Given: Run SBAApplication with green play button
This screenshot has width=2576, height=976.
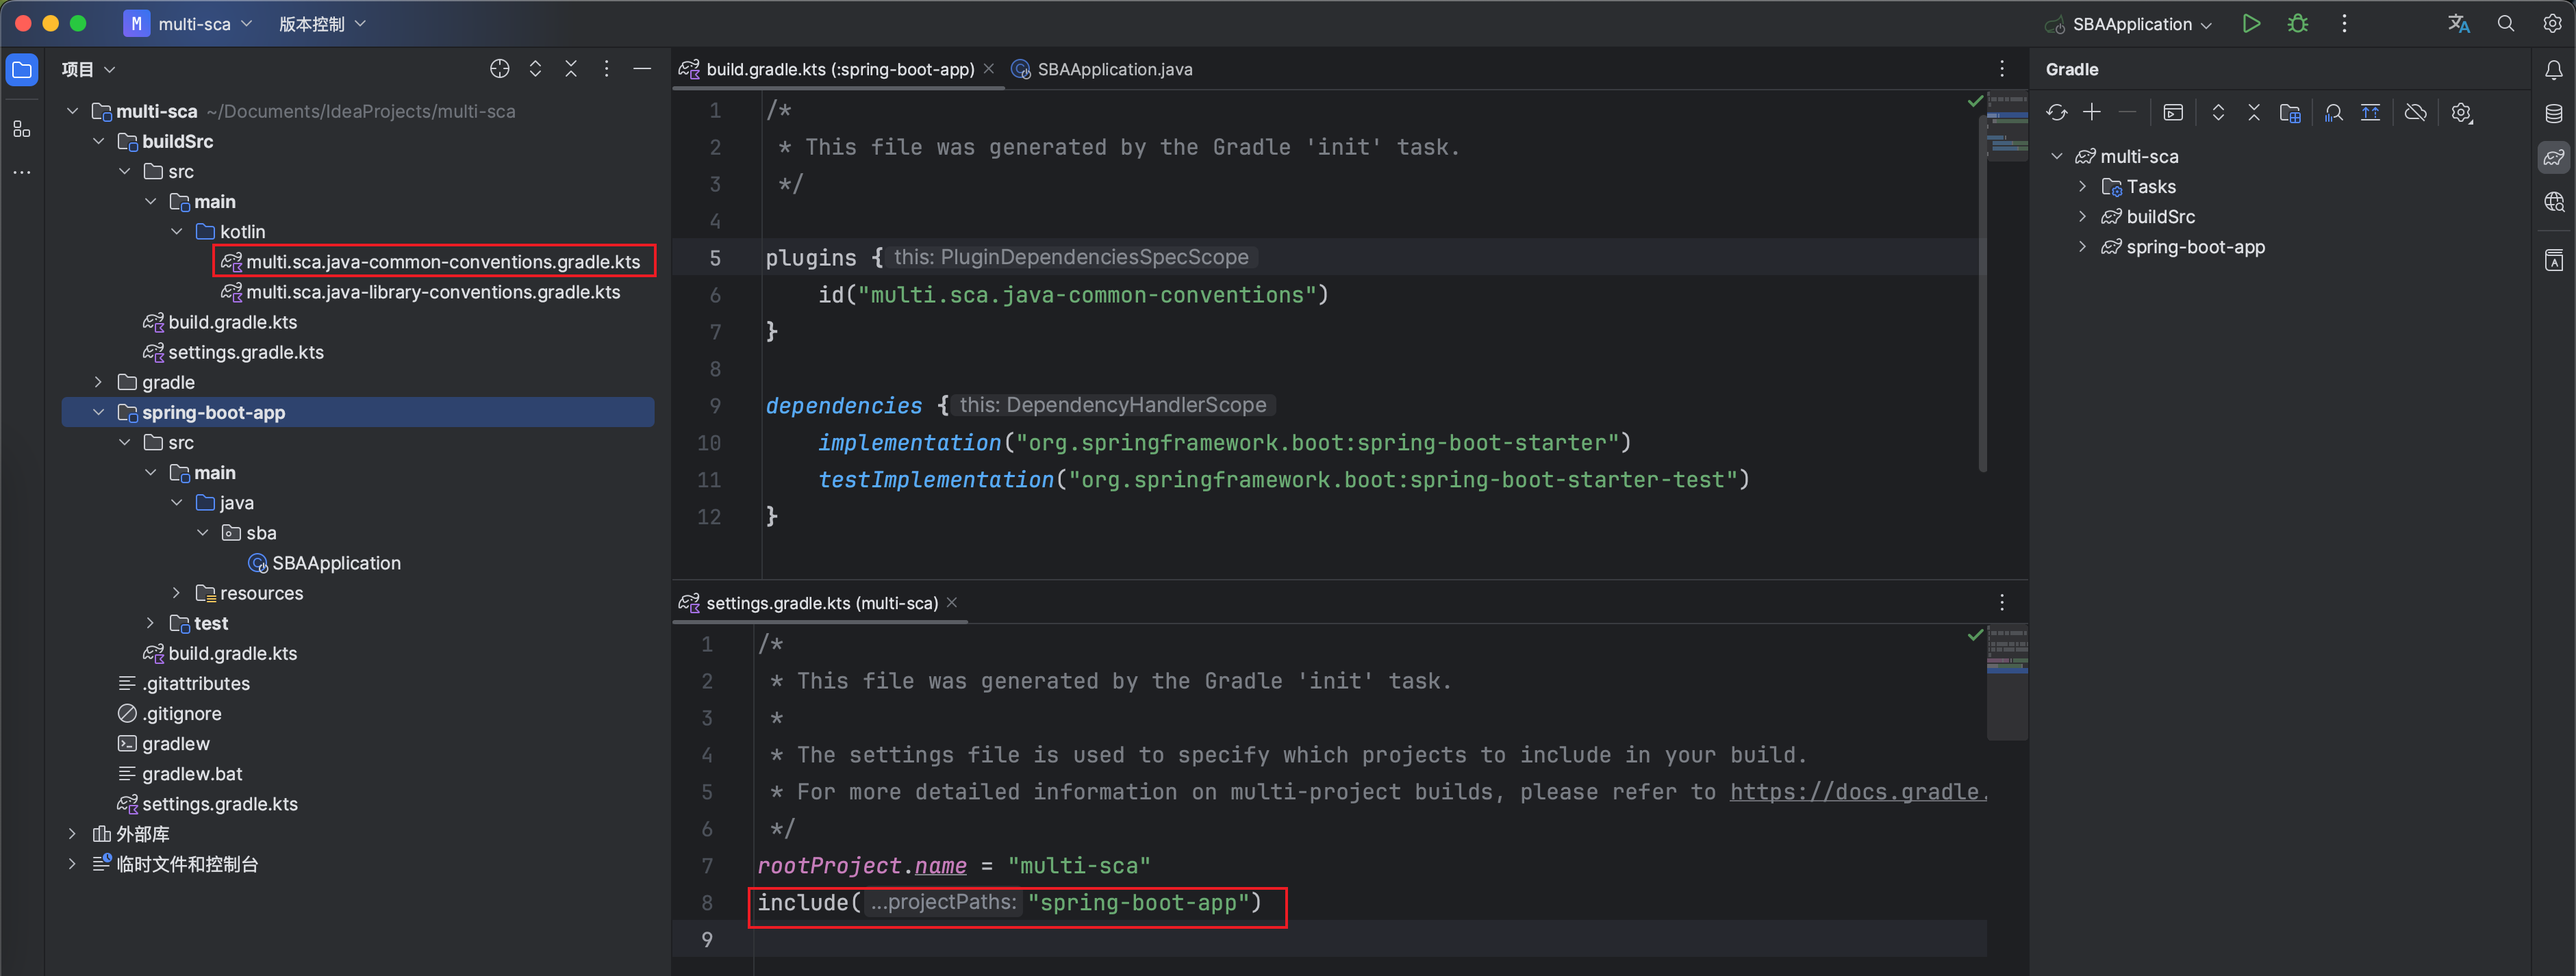Looking at the screenshot, I should pyautogui.click(x=2251, y=24).
